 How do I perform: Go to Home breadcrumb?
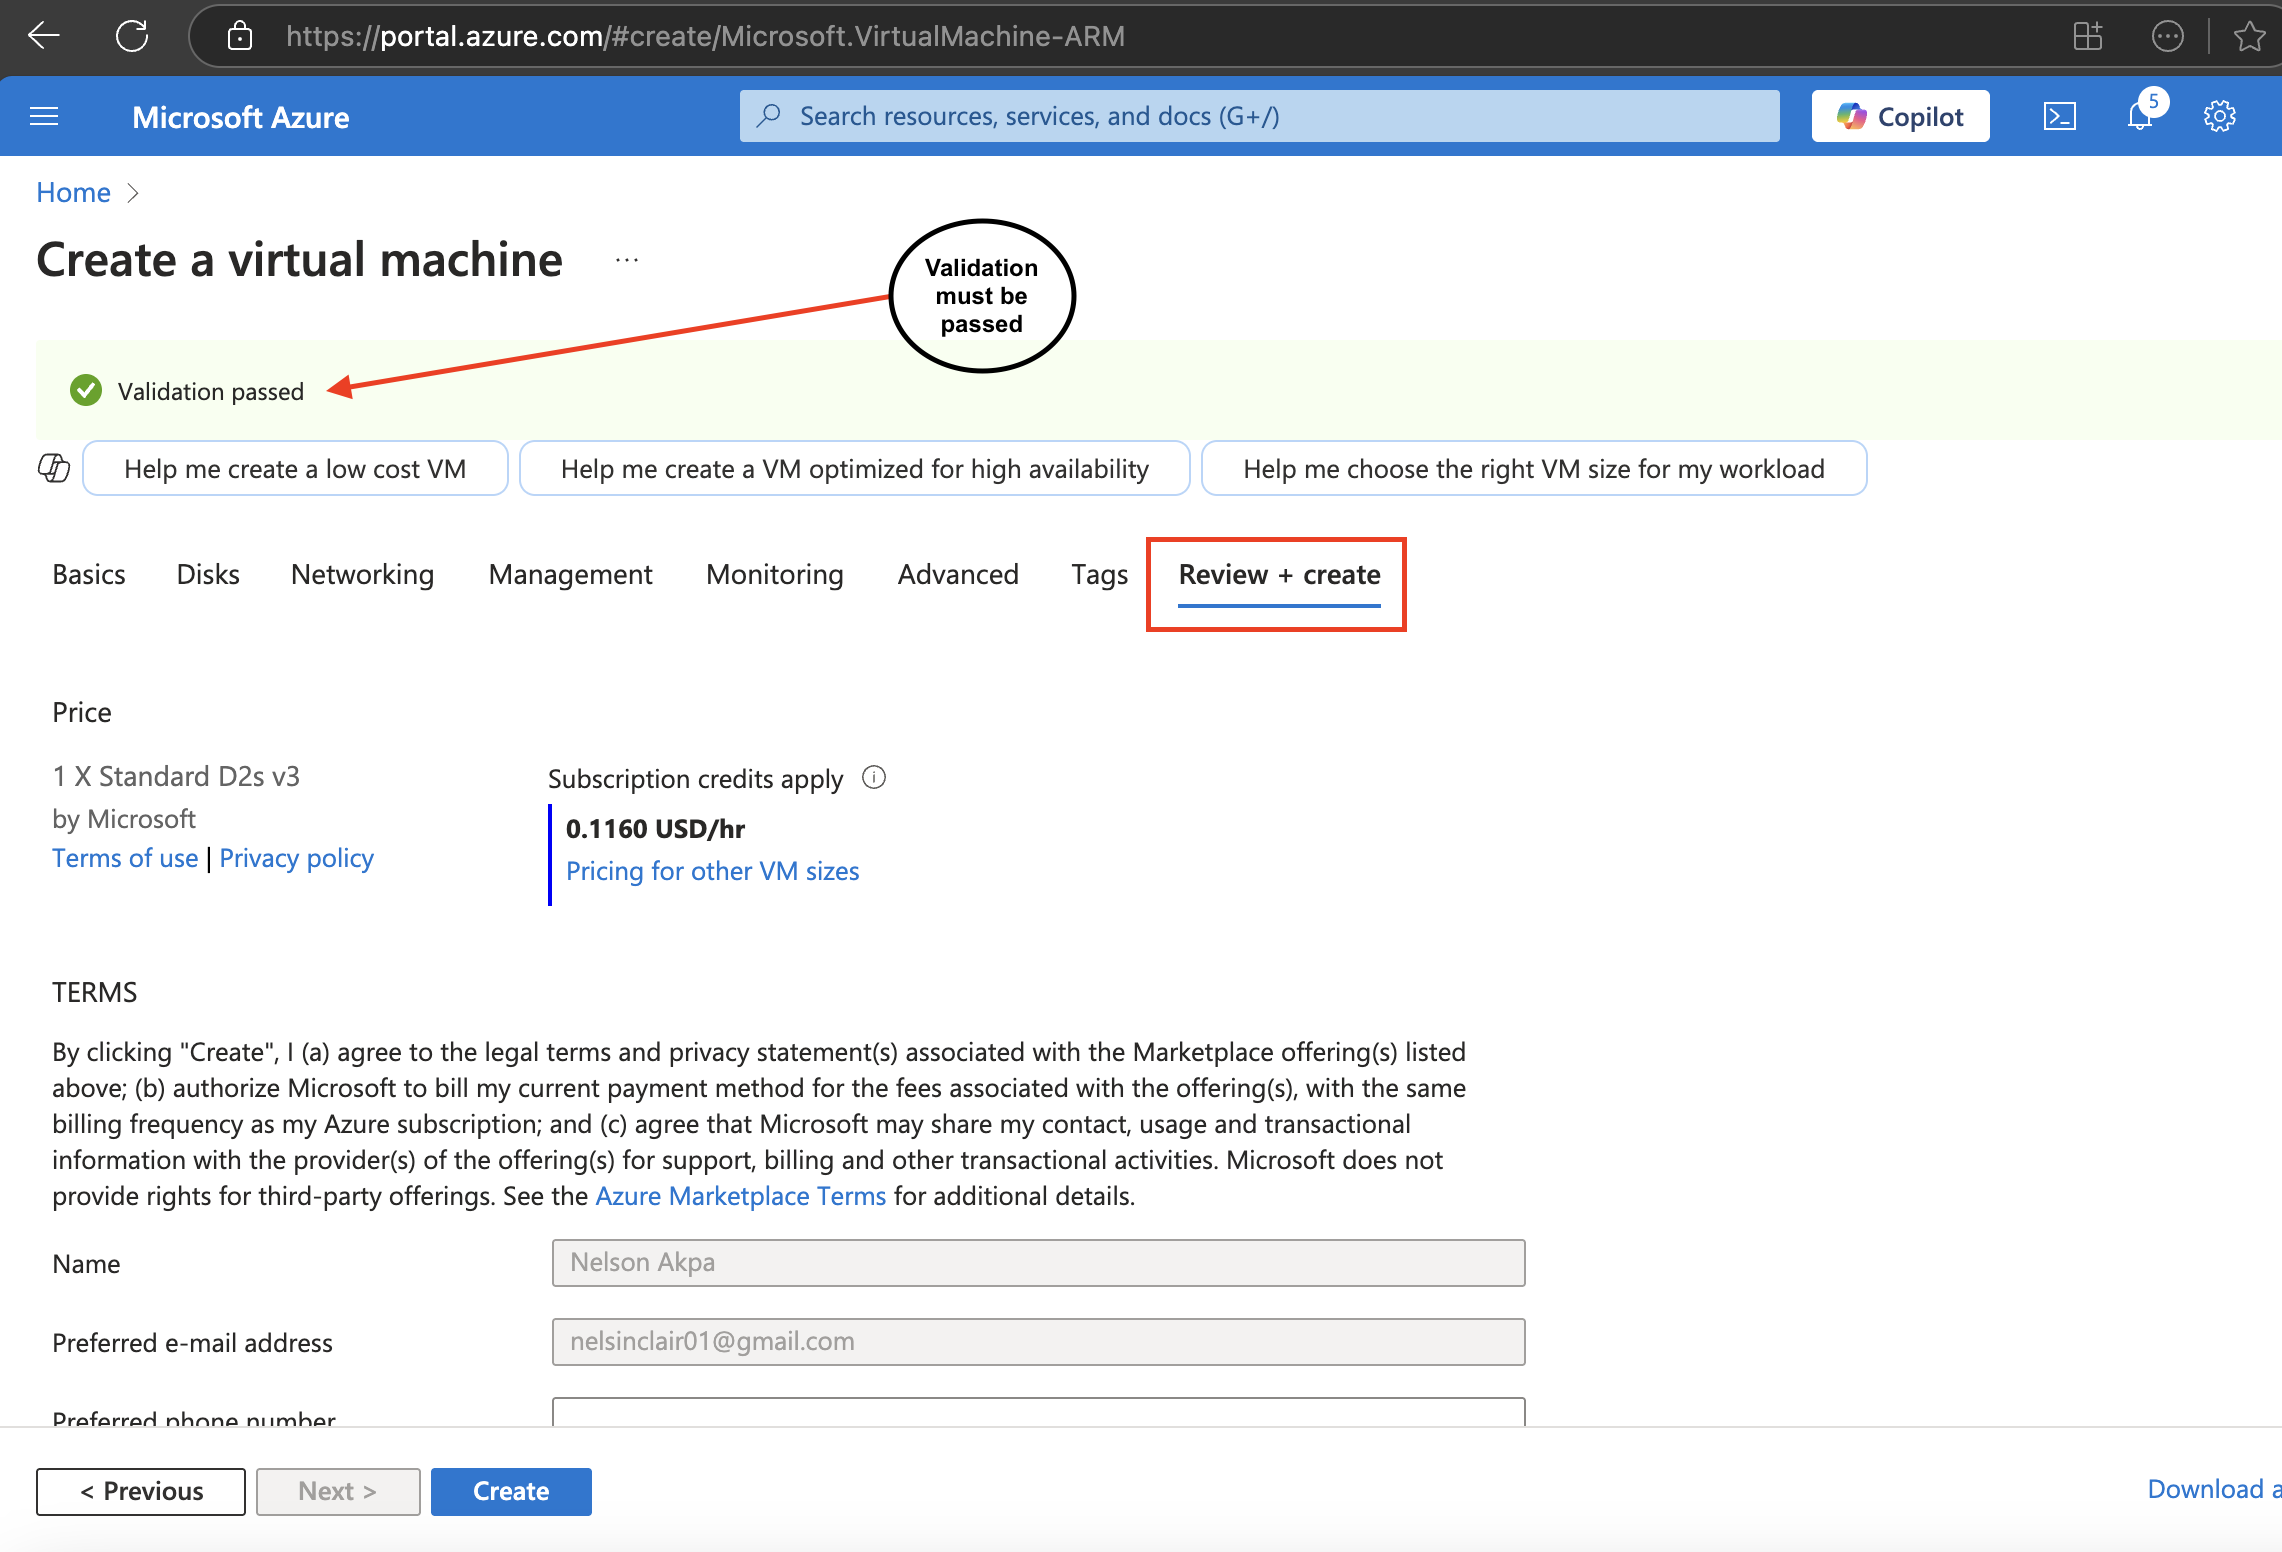pos(73,192)
